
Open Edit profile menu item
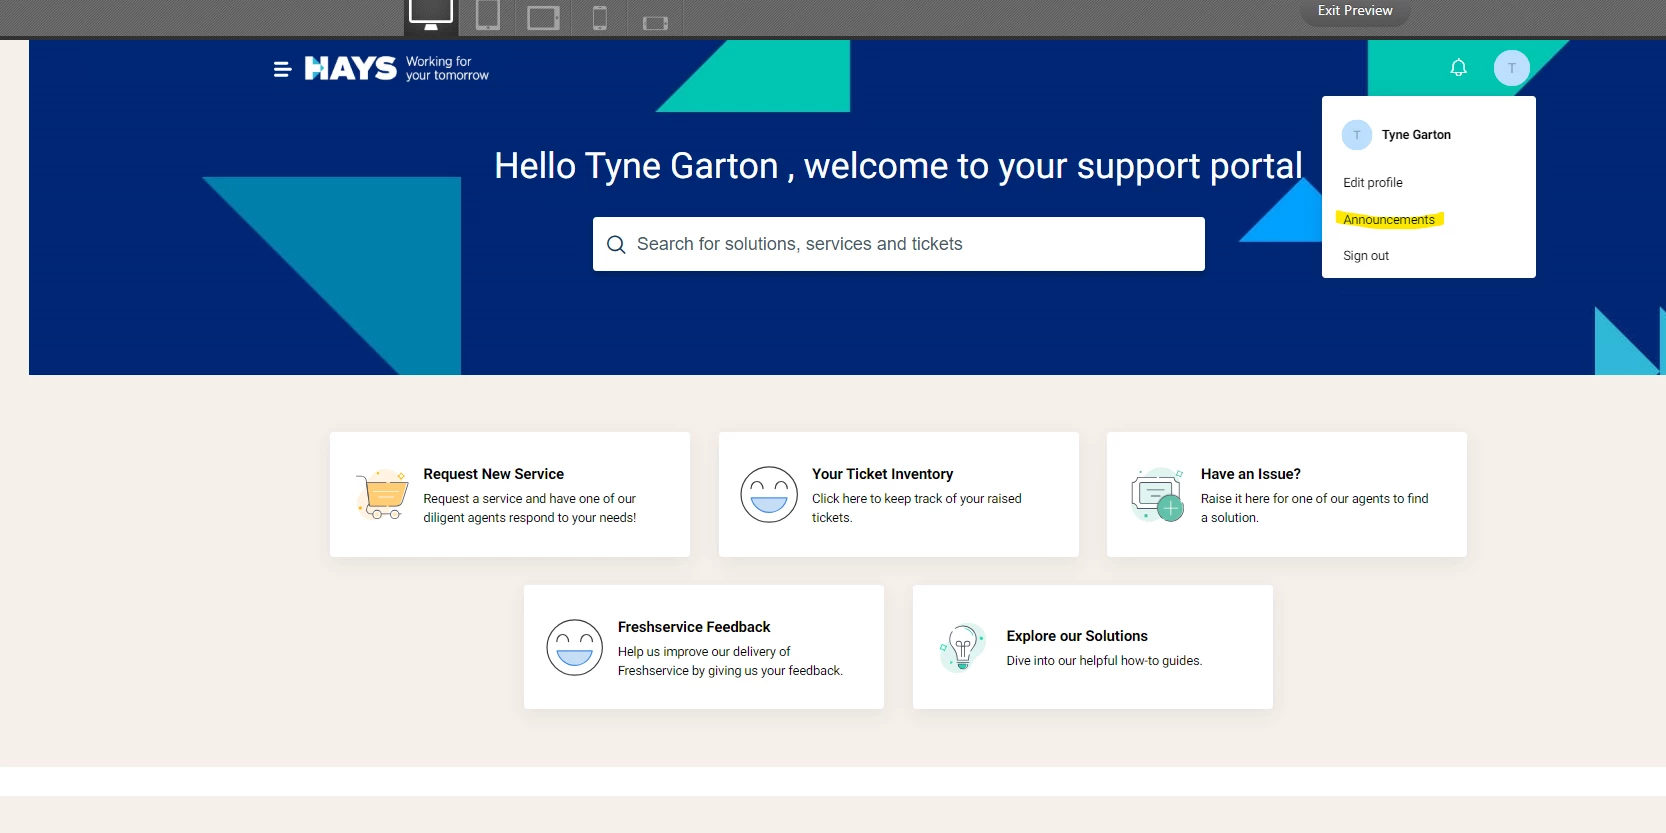pyautogui.click(x=1373, y=183)
